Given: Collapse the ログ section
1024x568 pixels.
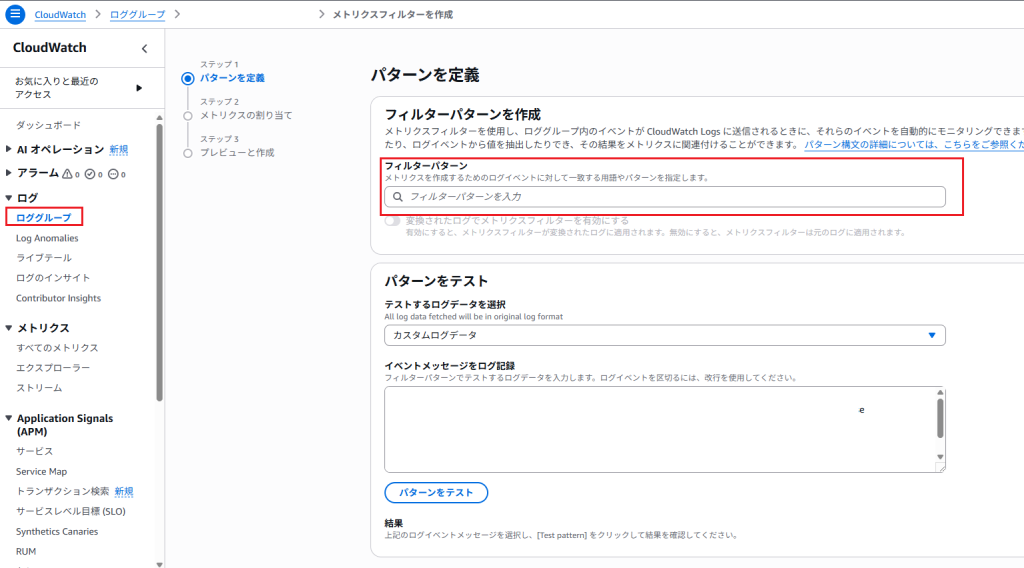Looking at the screenshot, I should (8, 198).
